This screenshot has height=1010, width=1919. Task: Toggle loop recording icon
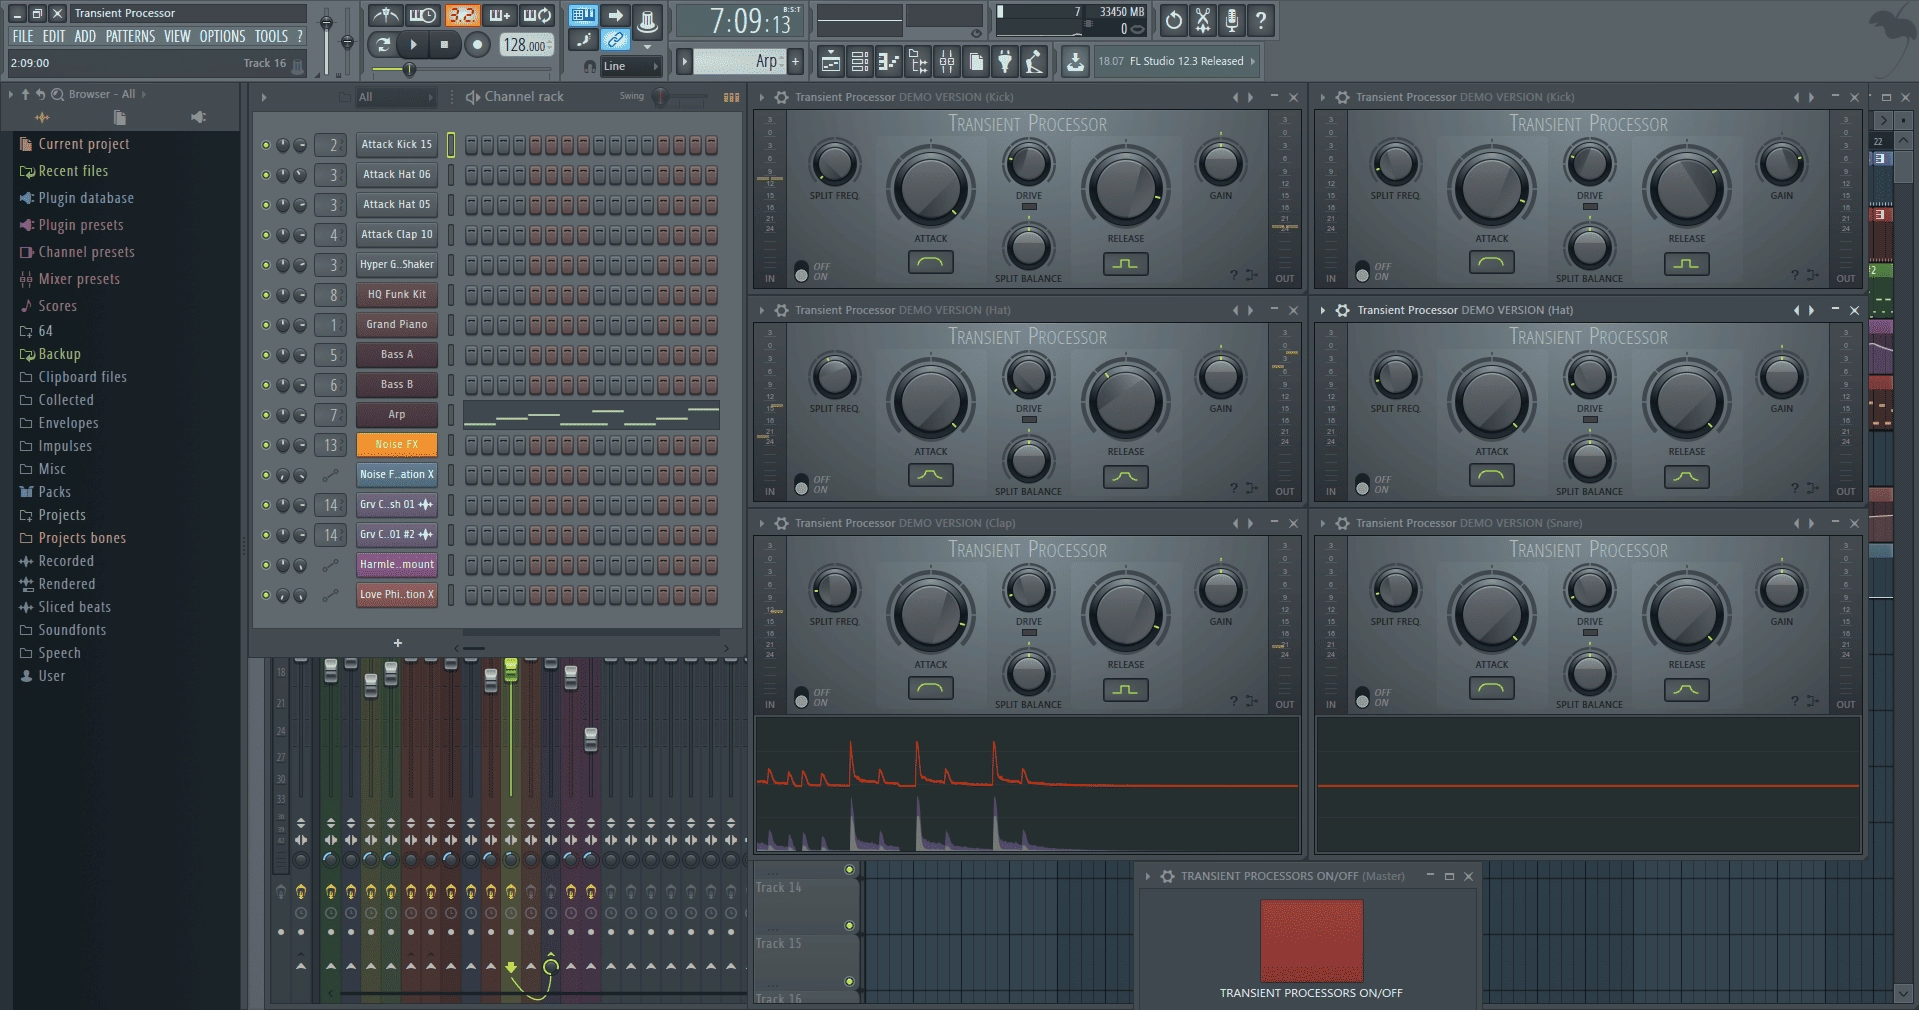[537, 16]
